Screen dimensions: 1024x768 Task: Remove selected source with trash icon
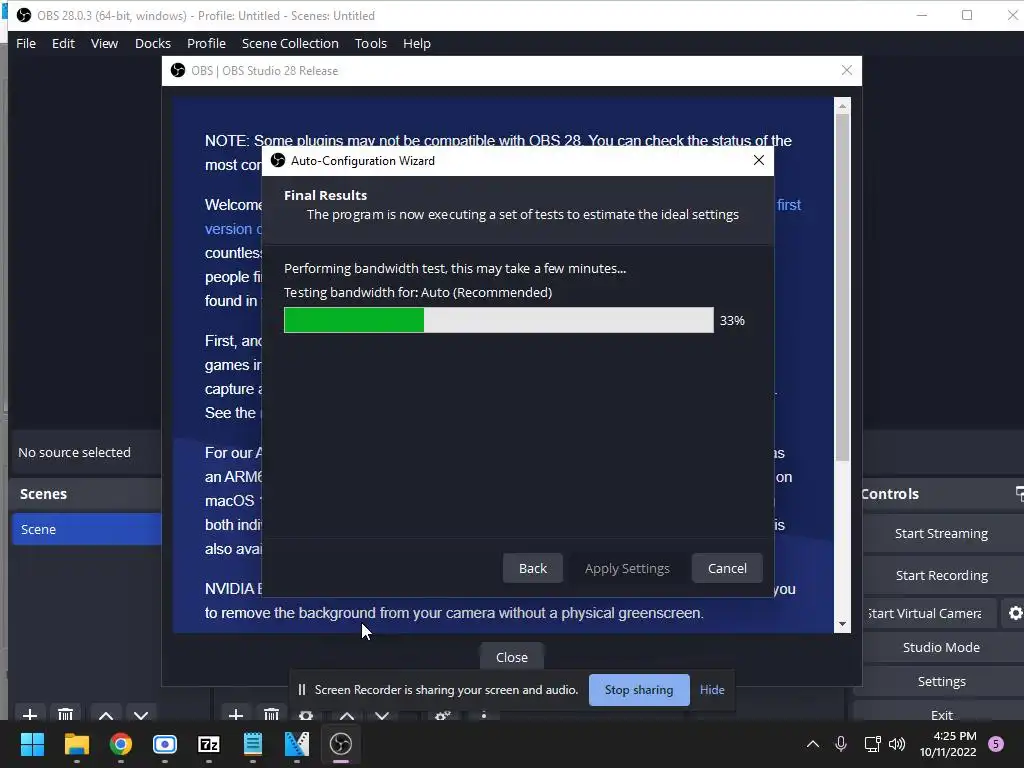pos(271,714)
